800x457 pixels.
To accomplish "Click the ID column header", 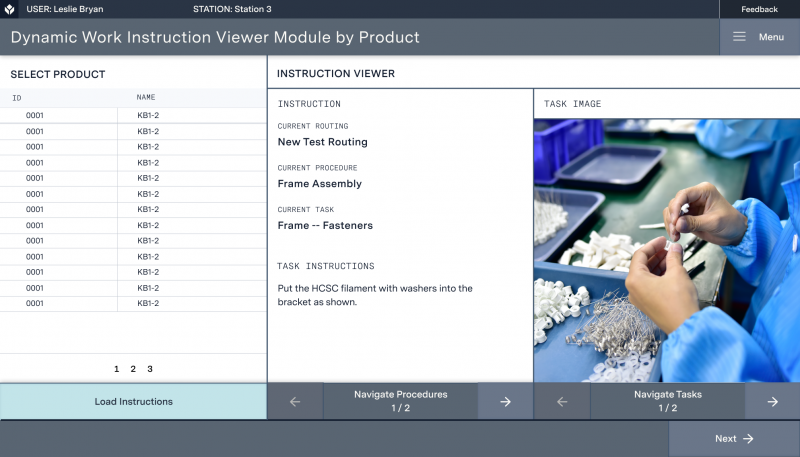I will click(17, 98).
